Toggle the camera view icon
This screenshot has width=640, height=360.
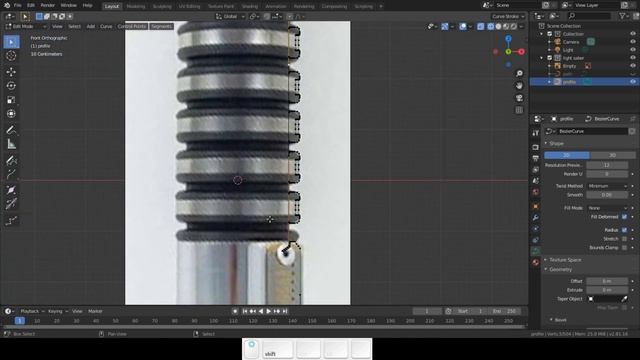[x=519, y=98]
